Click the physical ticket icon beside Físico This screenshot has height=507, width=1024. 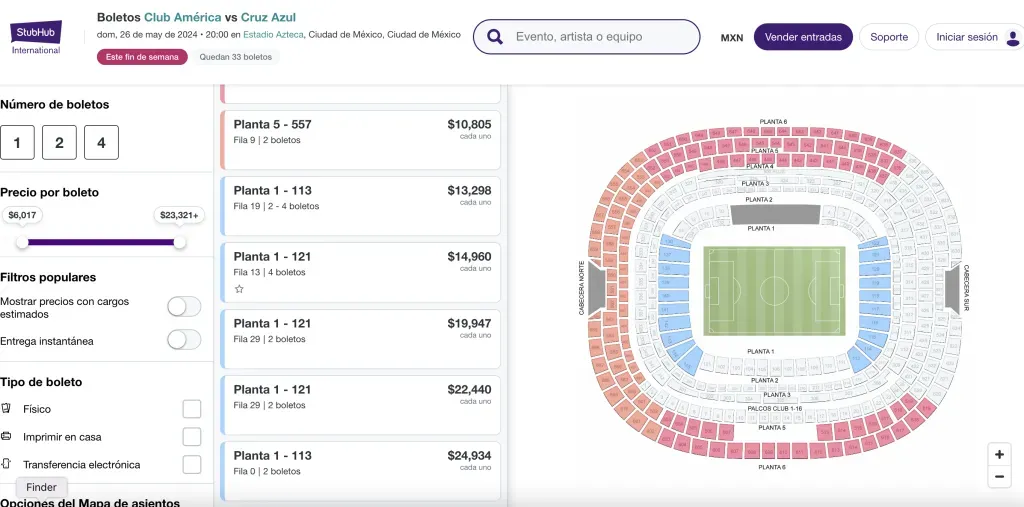click(7, 409)
